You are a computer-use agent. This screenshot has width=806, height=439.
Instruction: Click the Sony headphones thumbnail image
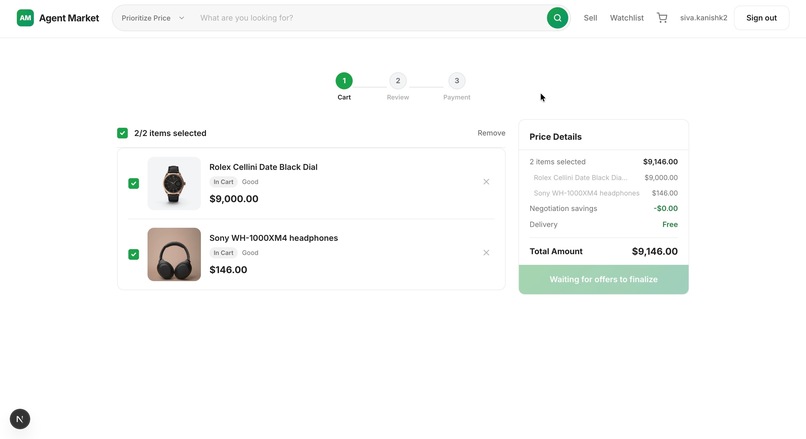pyautogui.click(x=174, y=254)
